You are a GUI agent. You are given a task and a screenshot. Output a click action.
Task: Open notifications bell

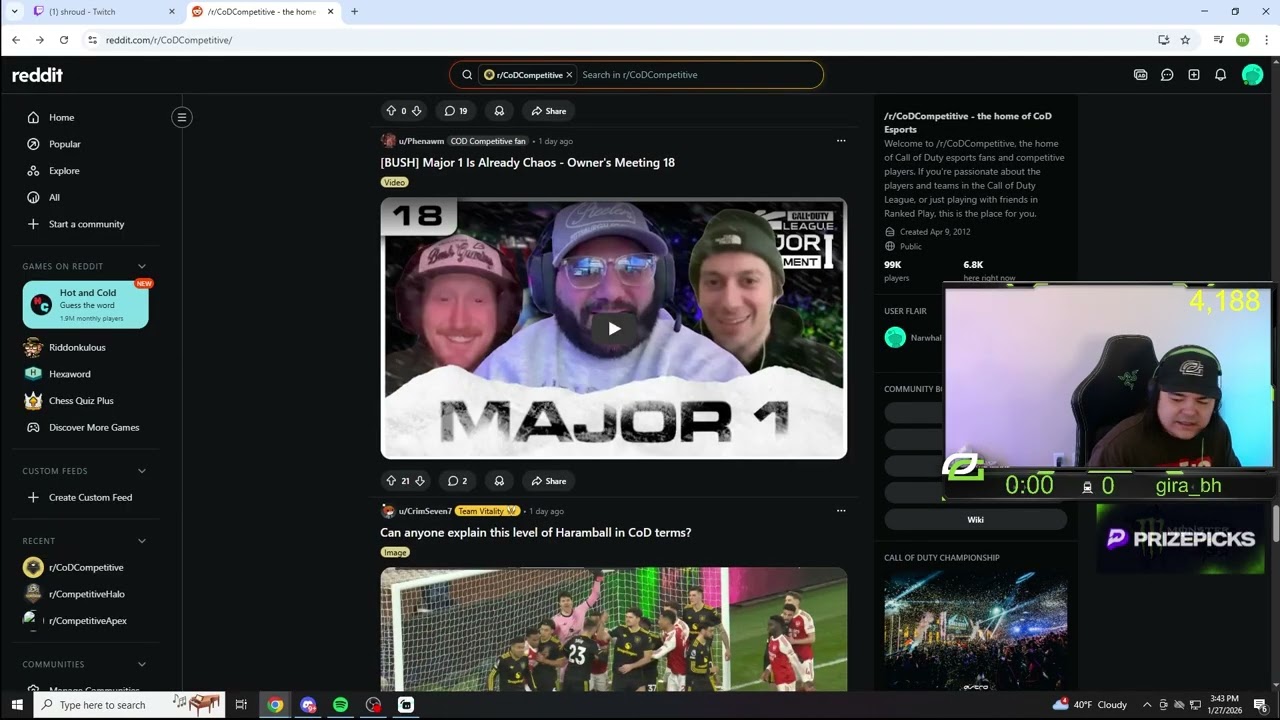tap(1221, 75)
